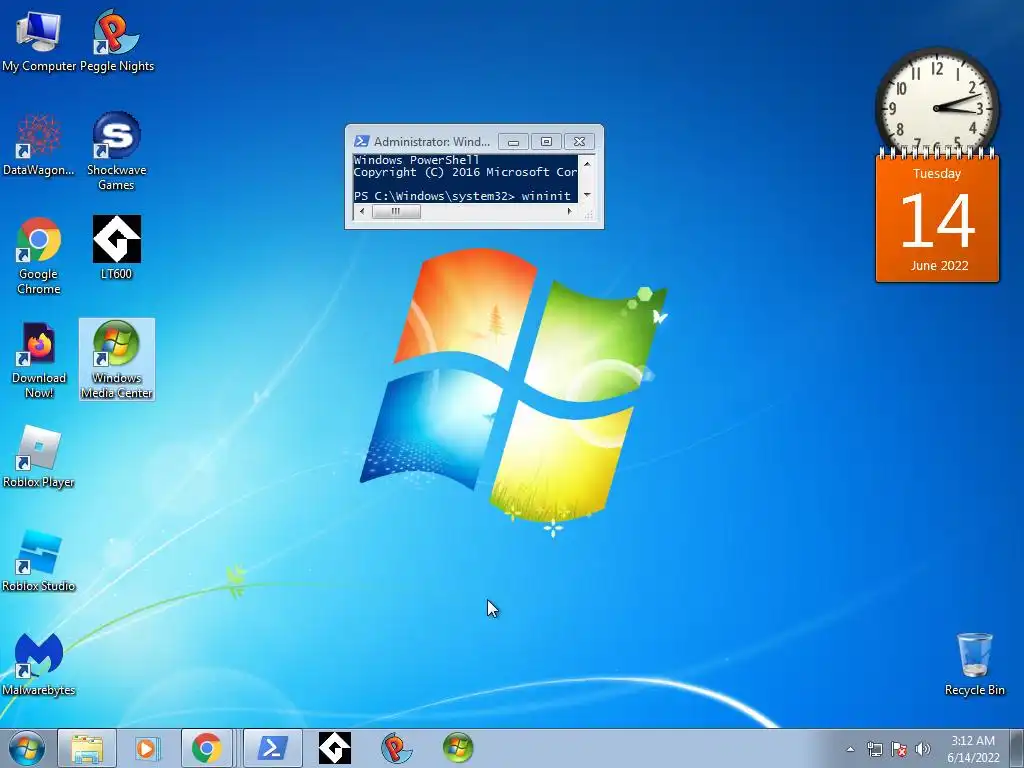Click the PowerShell horizontal scrollbar thumb
Viewport: 1024px width, 768px height.
pyautogui.click(x=396, y=211)
